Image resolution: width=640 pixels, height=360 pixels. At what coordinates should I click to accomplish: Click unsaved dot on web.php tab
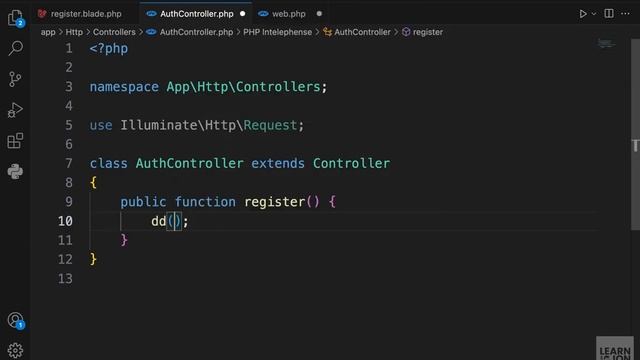tap(319, 14)
